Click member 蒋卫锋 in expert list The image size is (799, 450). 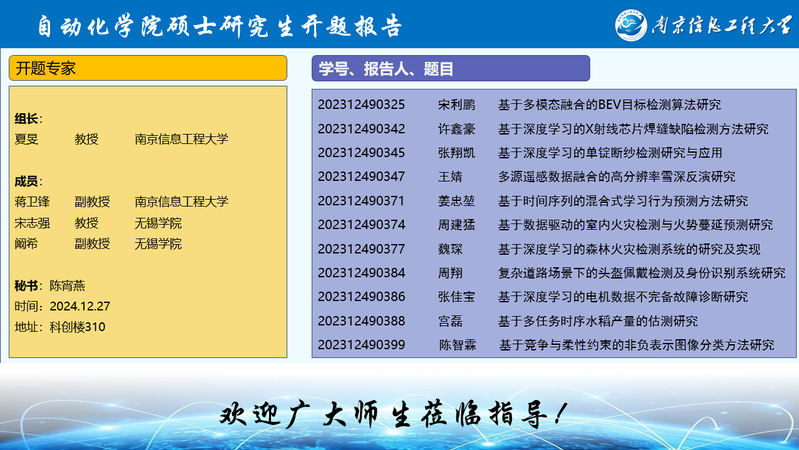[33, 201]
